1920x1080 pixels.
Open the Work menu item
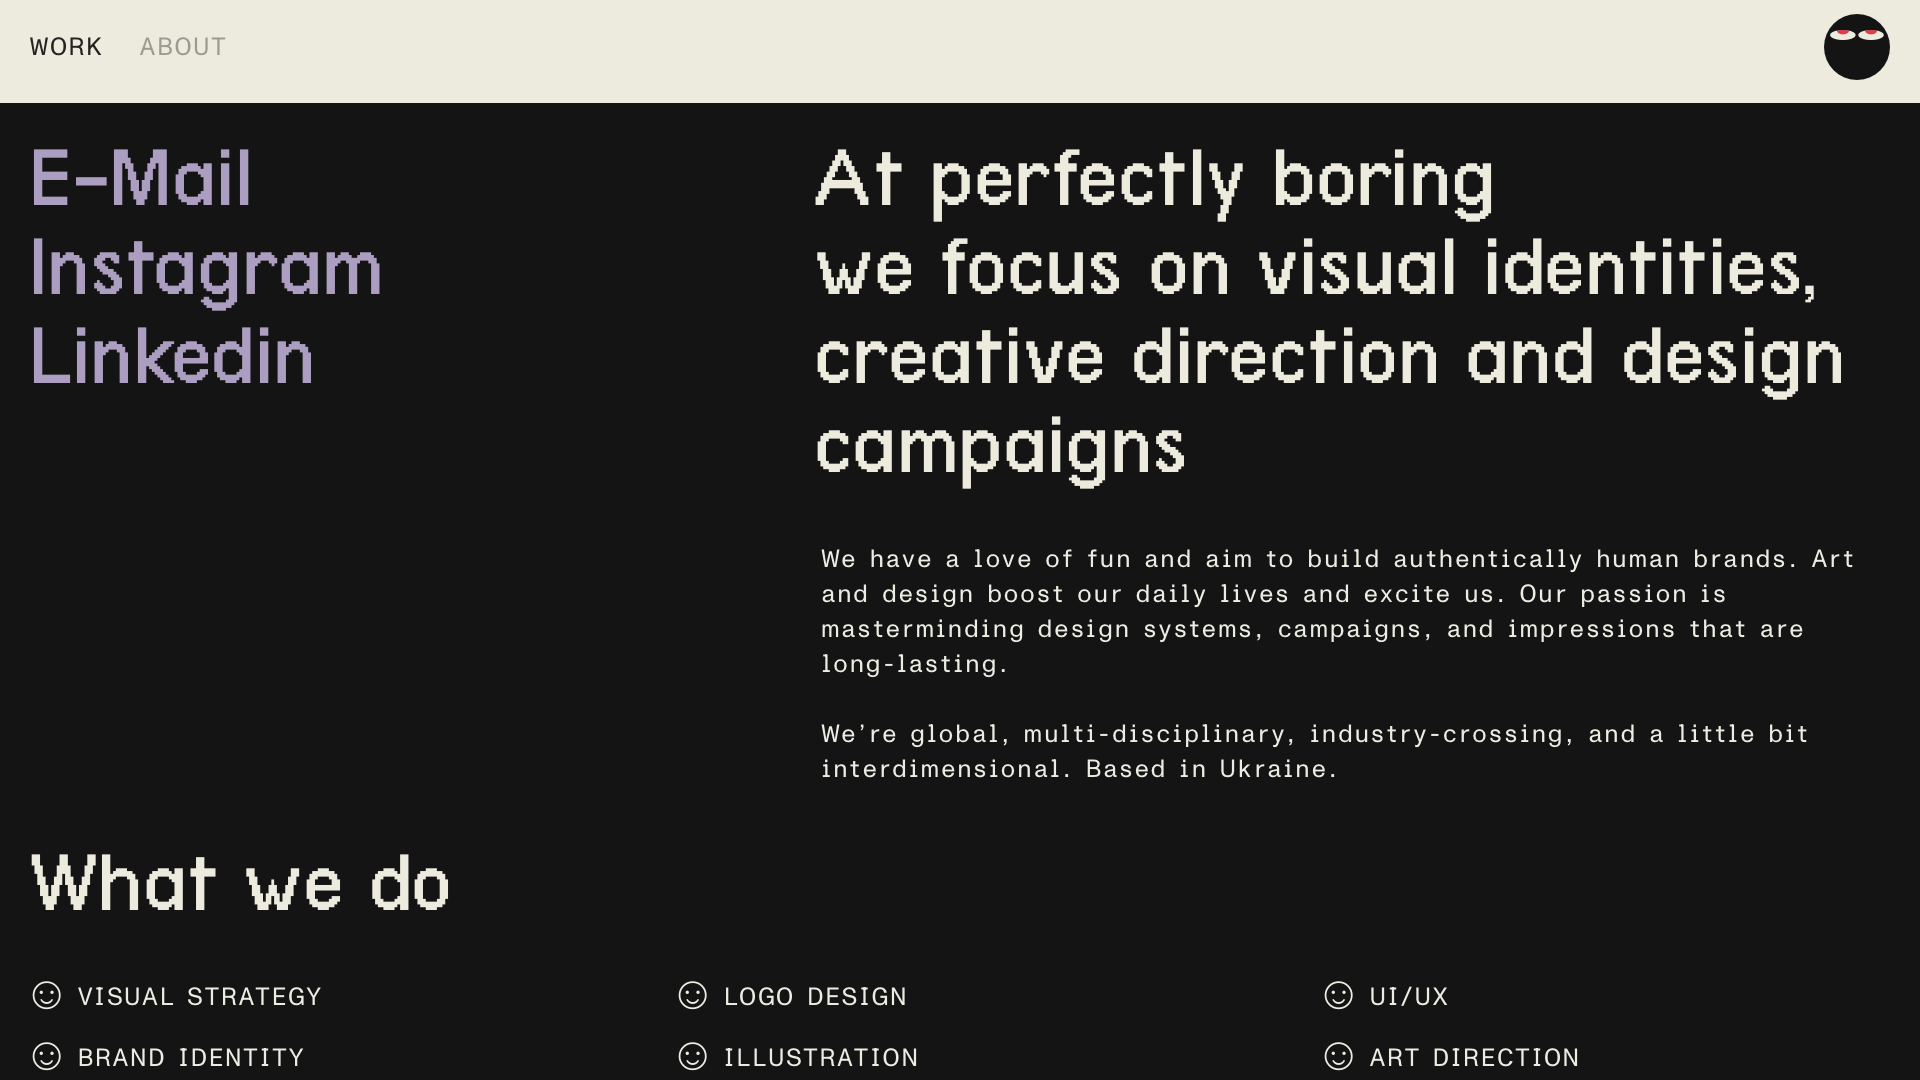point(66,47)
